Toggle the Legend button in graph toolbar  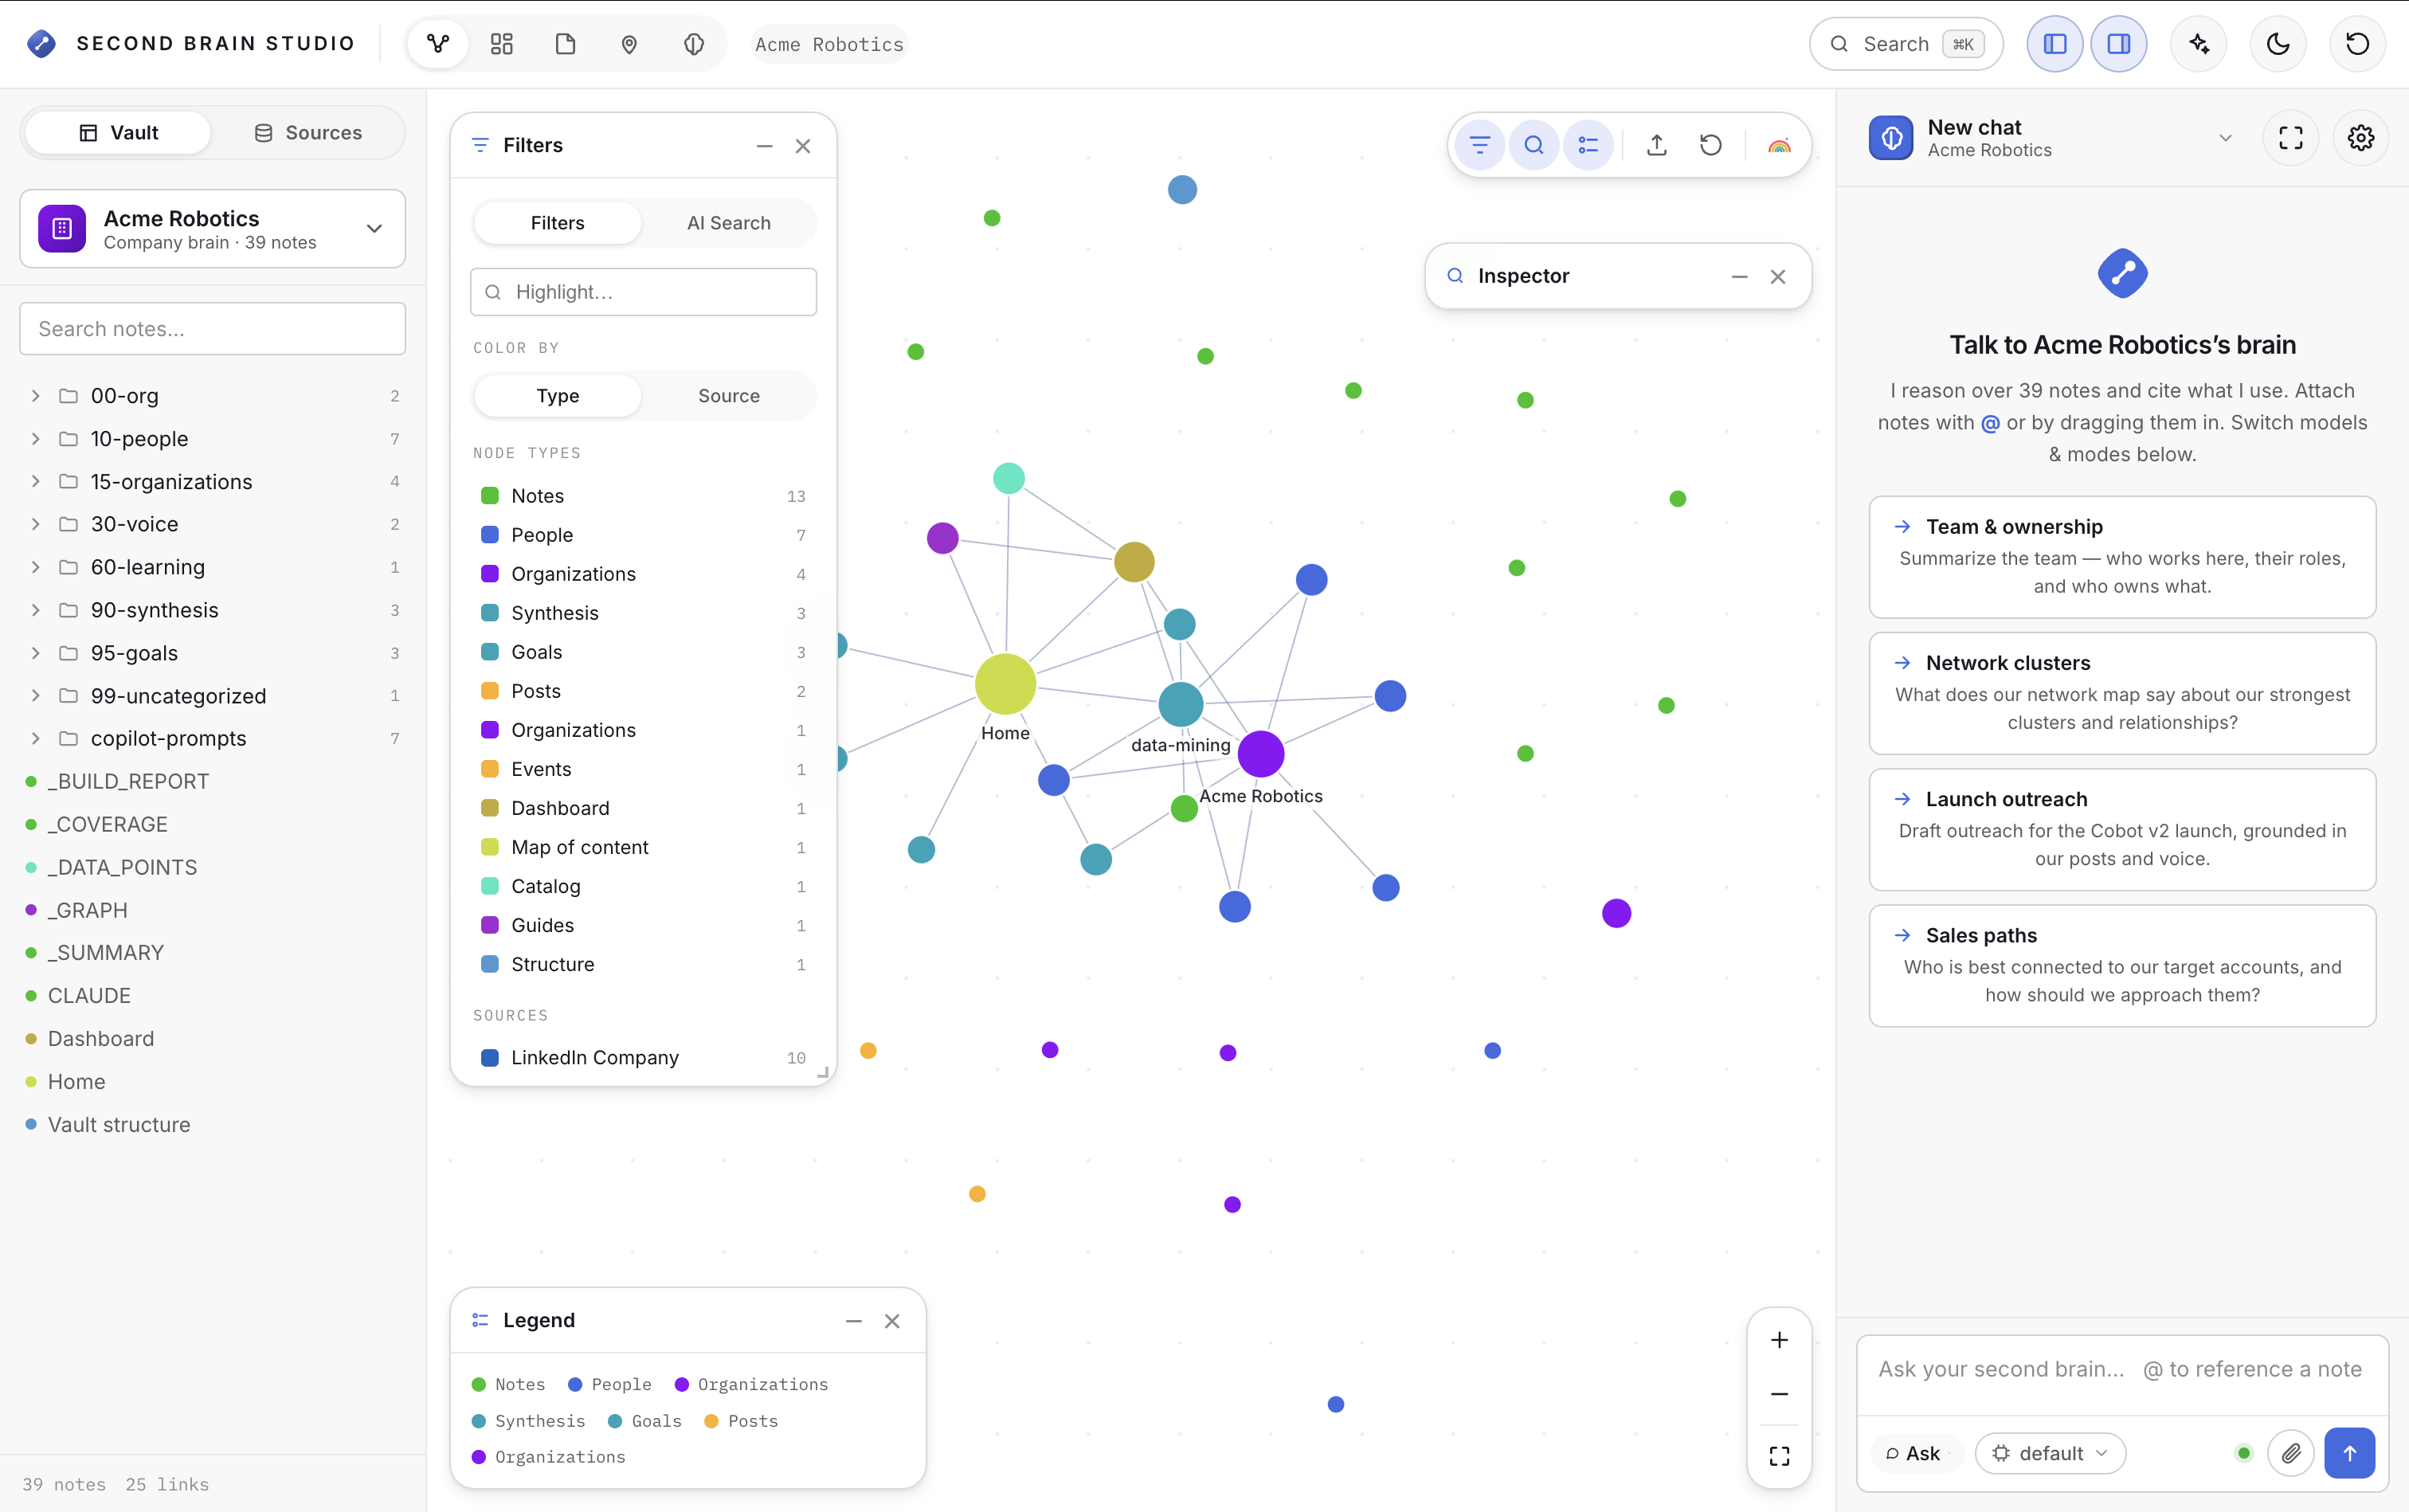[1588, 146]
